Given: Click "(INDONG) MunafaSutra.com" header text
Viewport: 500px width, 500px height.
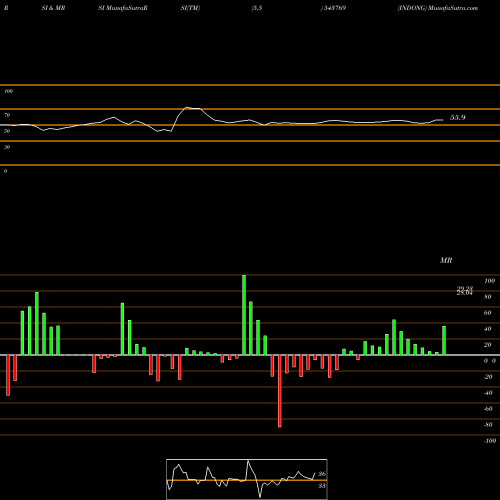Looking at the screenshot, I should tap(438, 8).
